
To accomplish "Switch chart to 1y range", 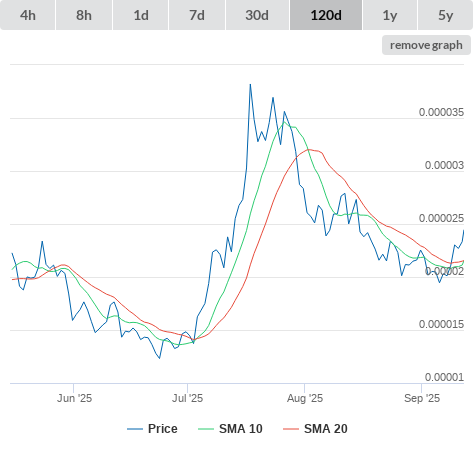I will coord(390,15).
